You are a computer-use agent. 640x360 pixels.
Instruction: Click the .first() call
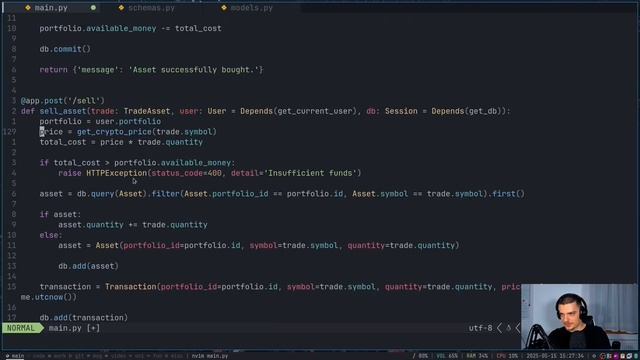pyautogui.click(x=506, y=194)
